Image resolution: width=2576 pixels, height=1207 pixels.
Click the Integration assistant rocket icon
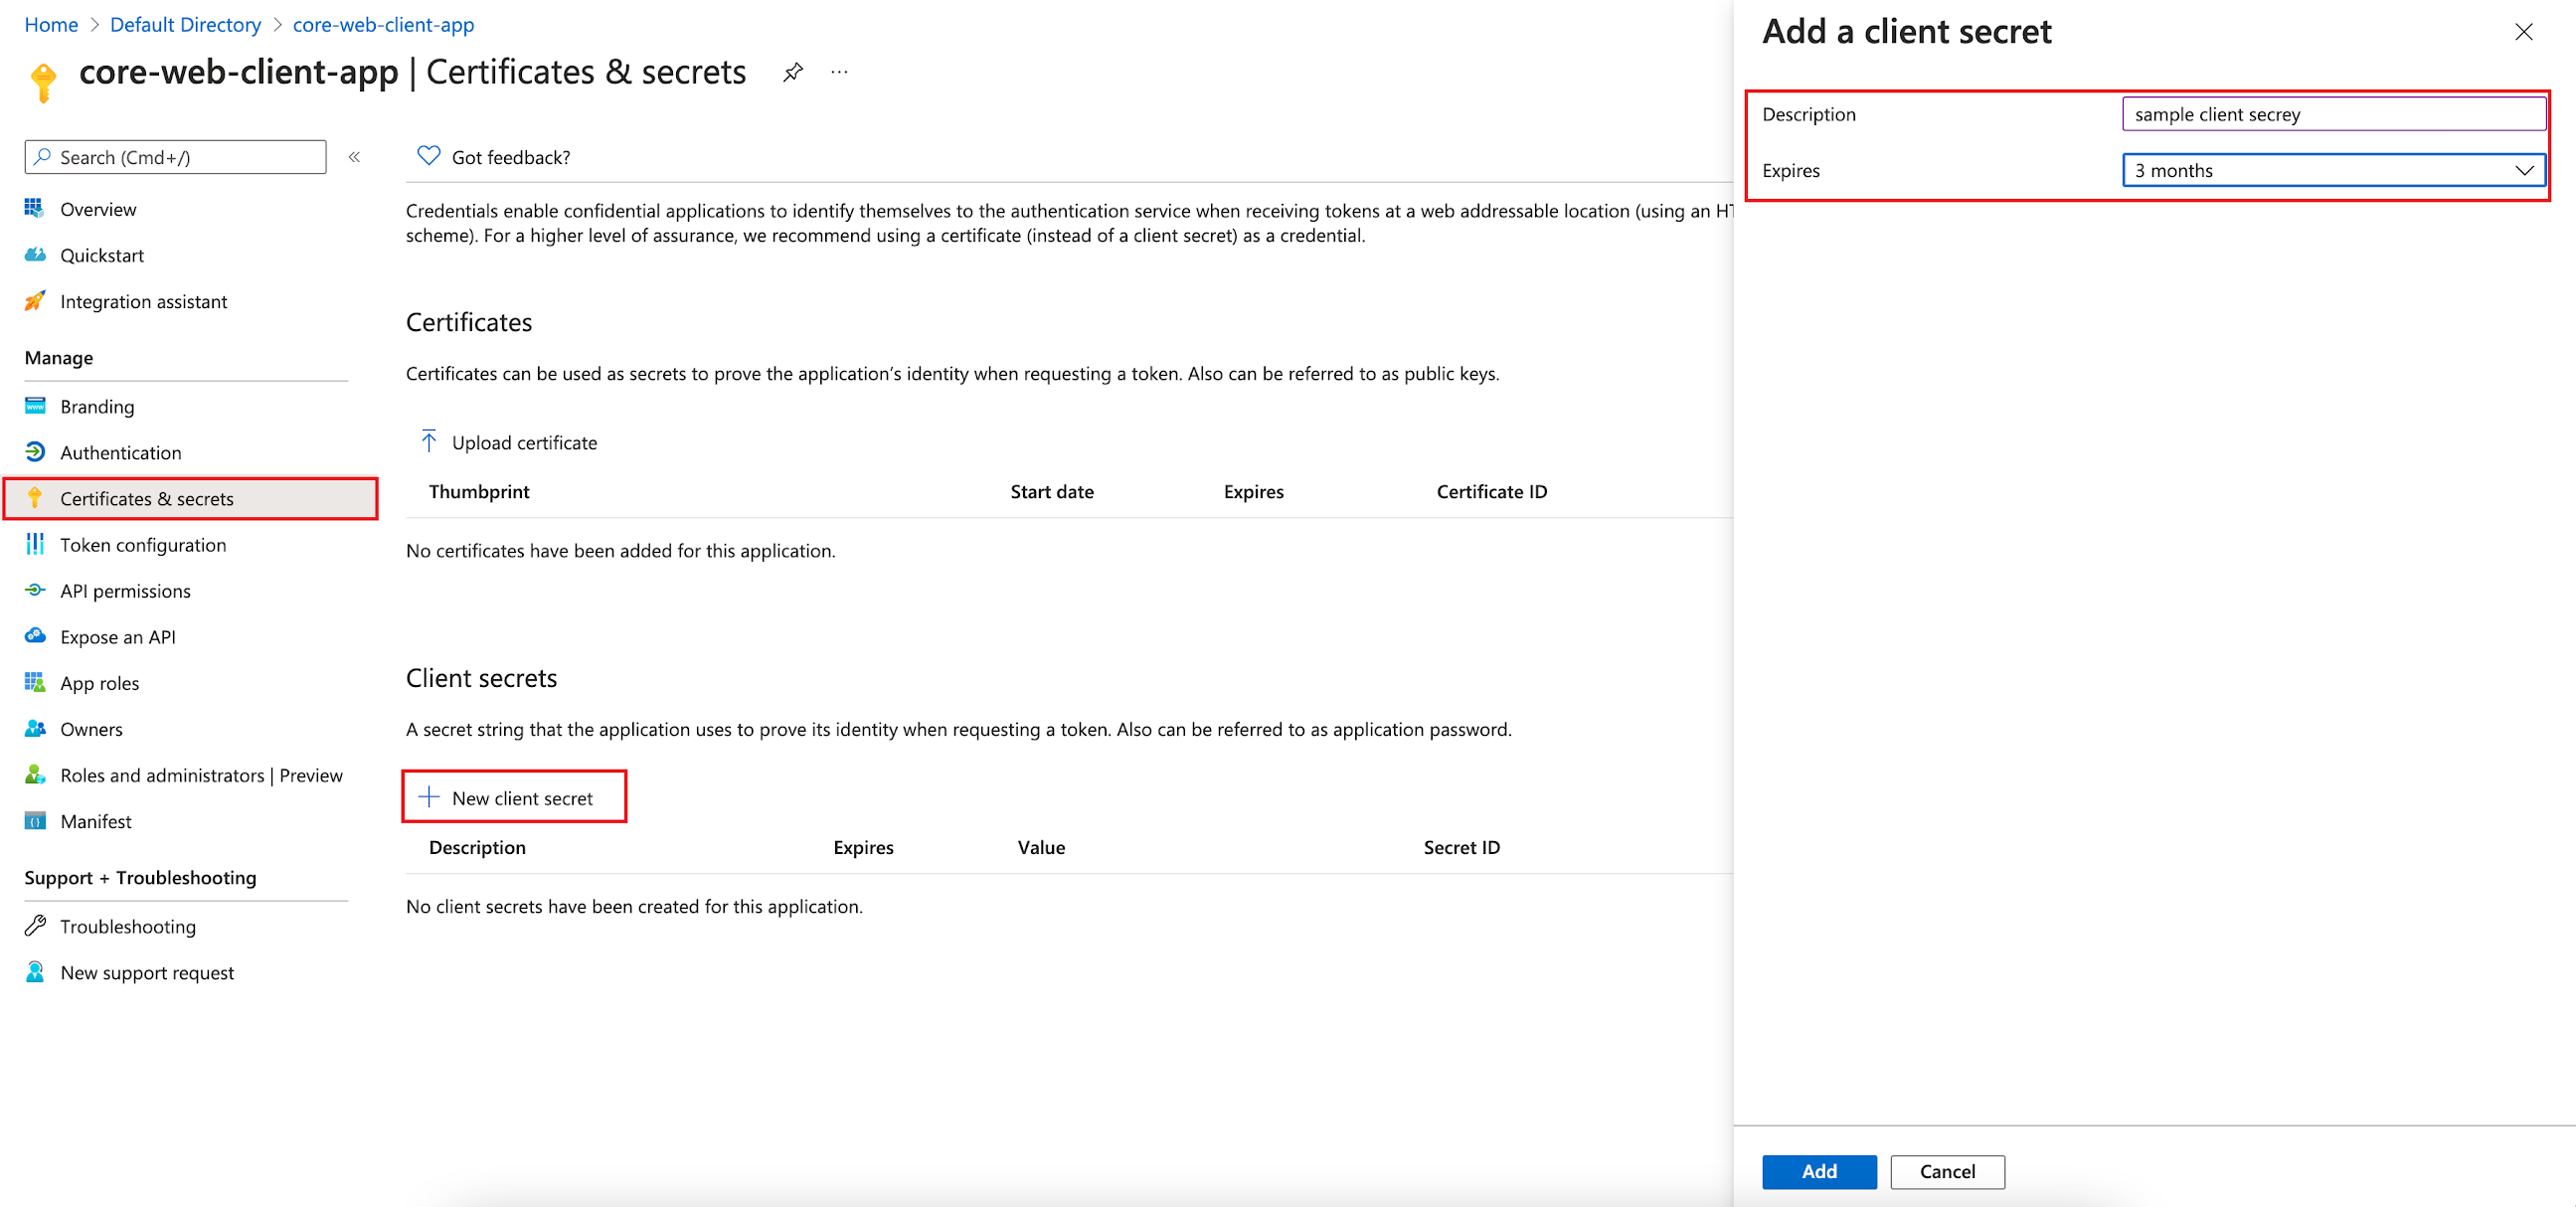35,301
